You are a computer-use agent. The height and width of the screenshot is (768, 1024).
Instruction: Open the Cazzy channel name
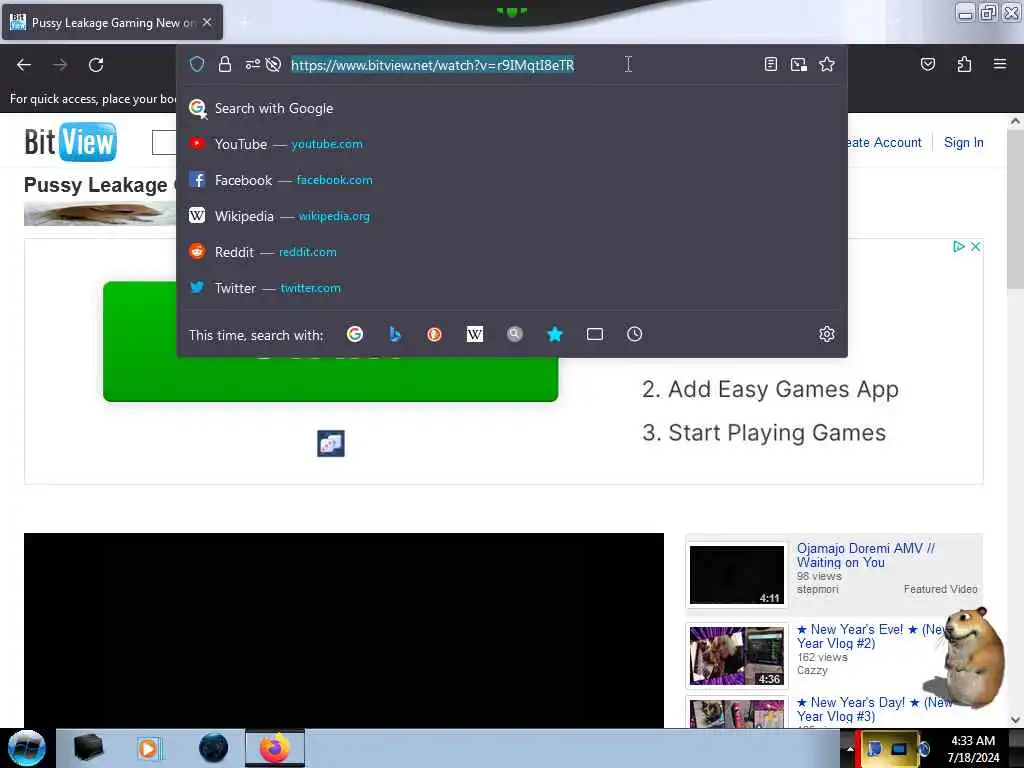(x=812, y=670)
